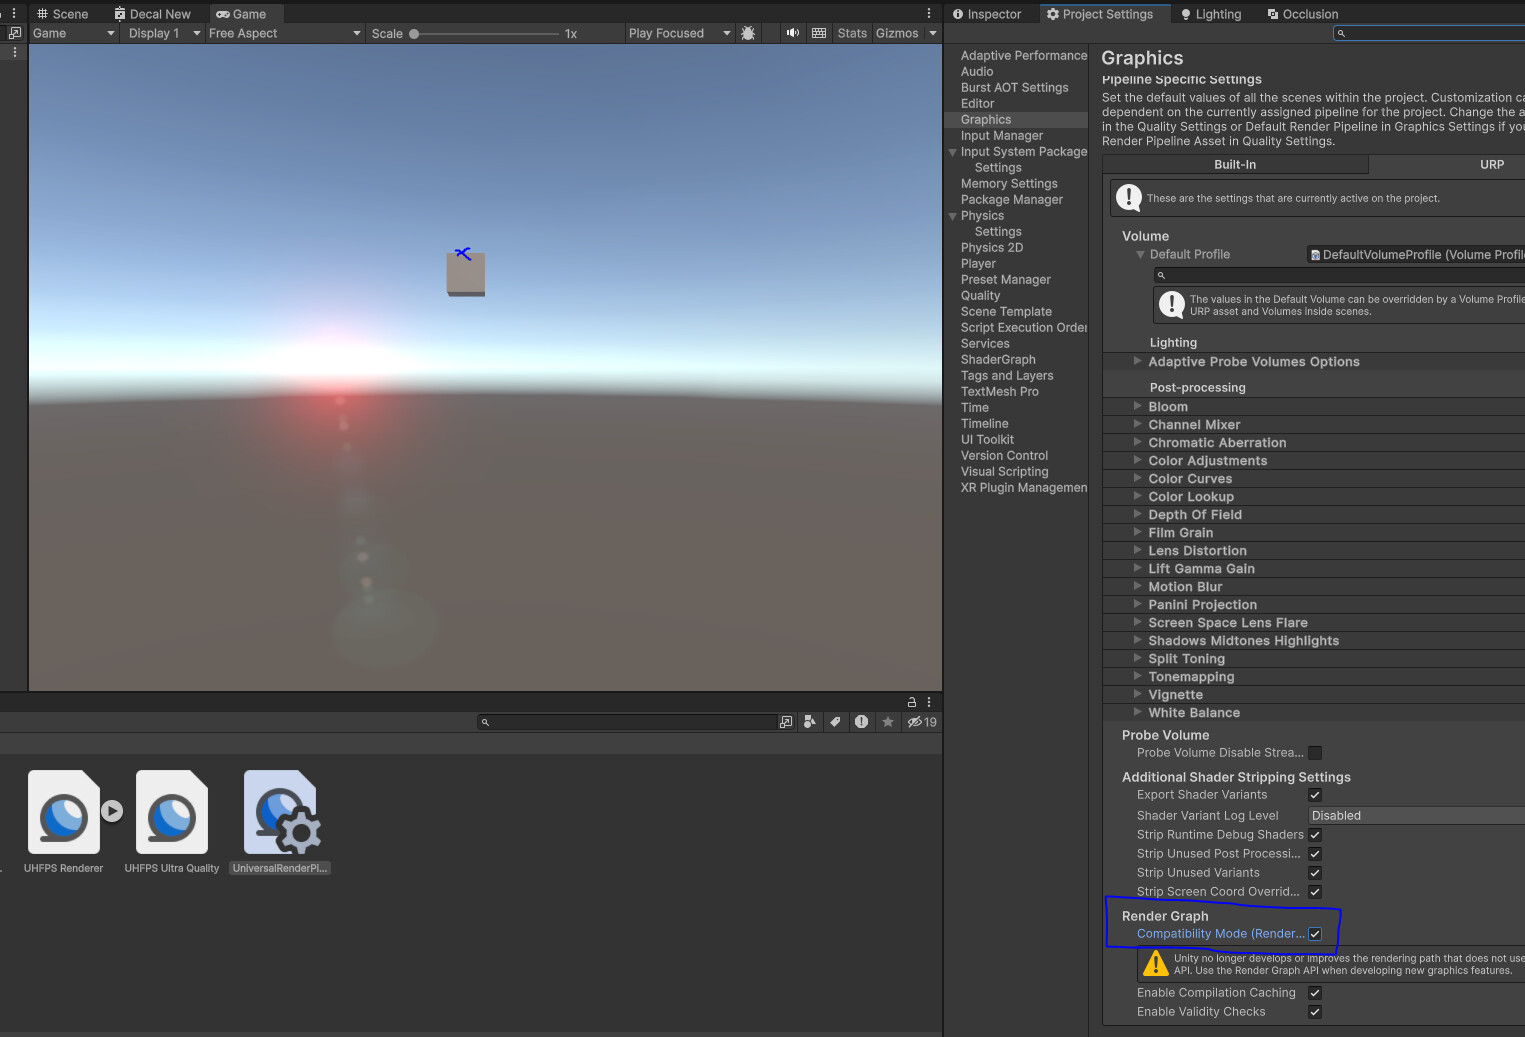Click the debug bug icon in Game toolbar
Viewport: 1525px width, 1037px height.
coord(748,33)
